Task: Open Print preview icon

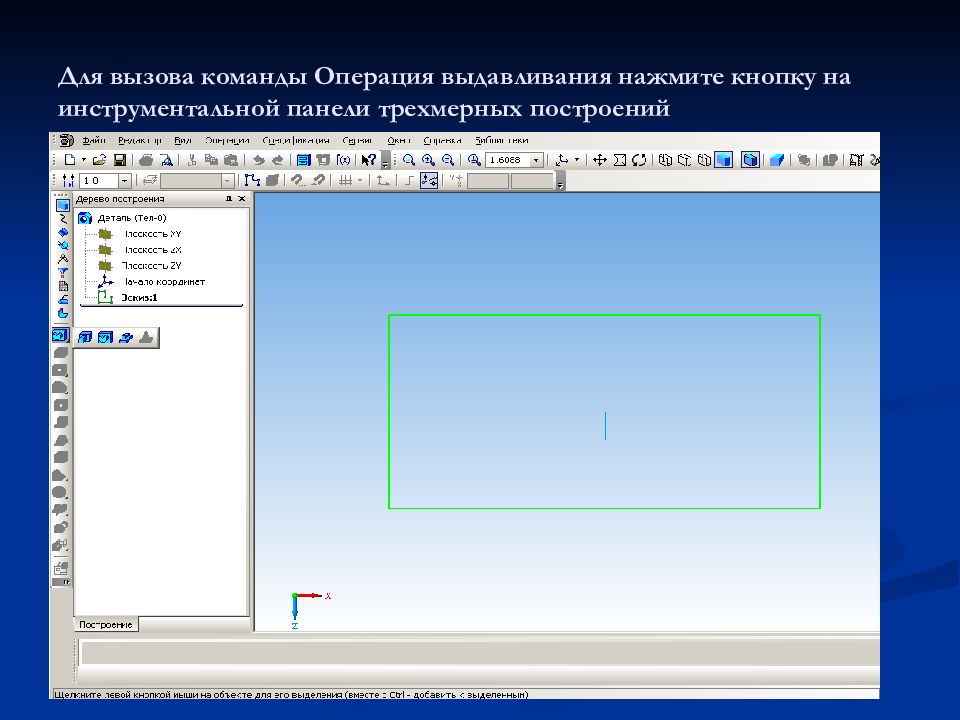Action: [167, 160]
